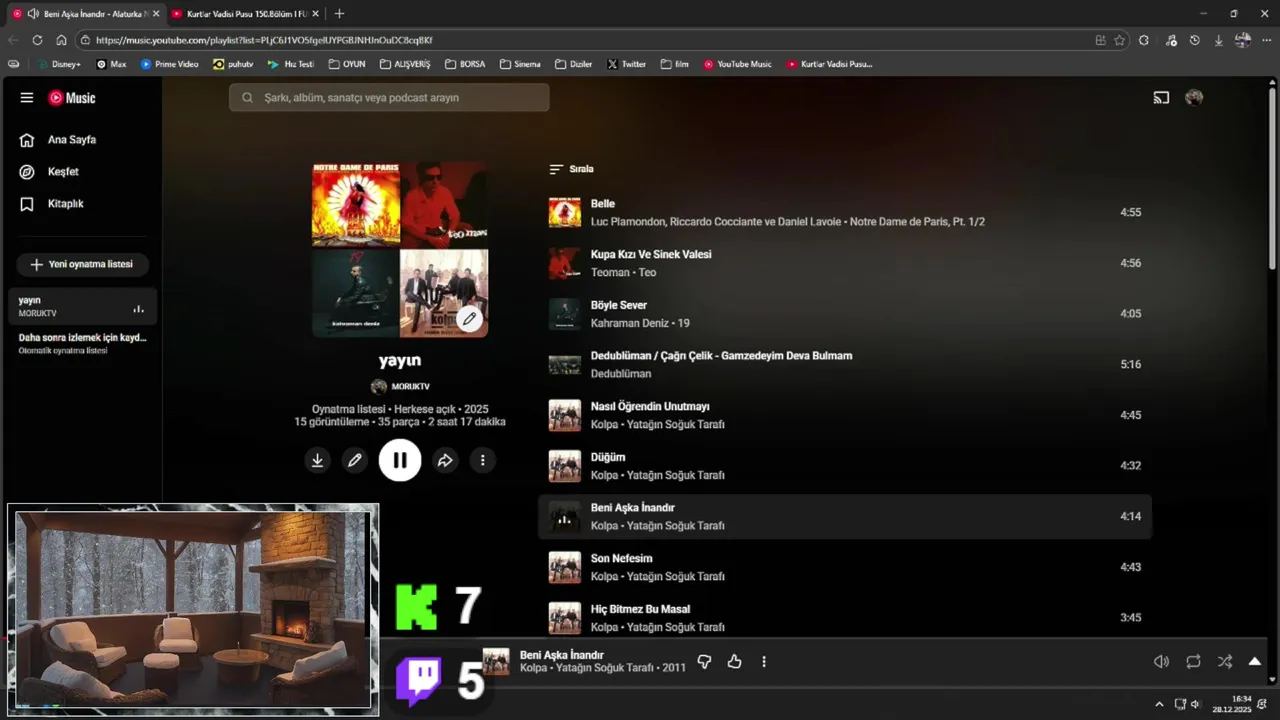Viewport: 1280px width, 720px height.
Task: Expand the now-playing view arrow
Action: [1255, 662]
